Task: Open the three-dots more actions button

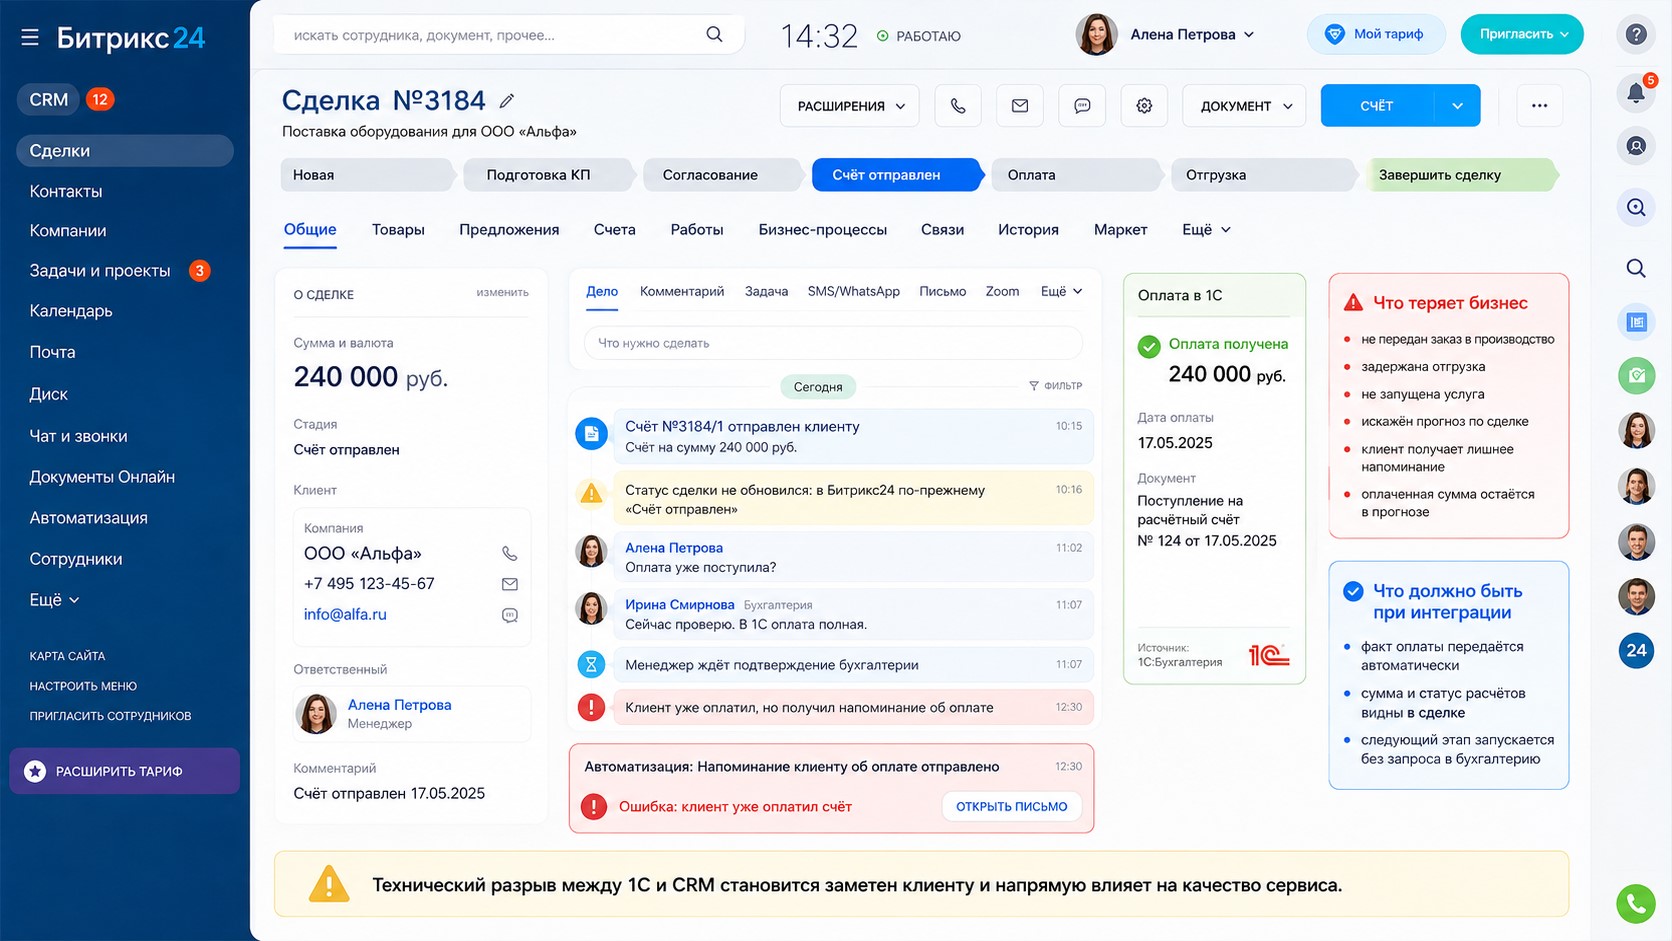Action: tap(1539, 106)
